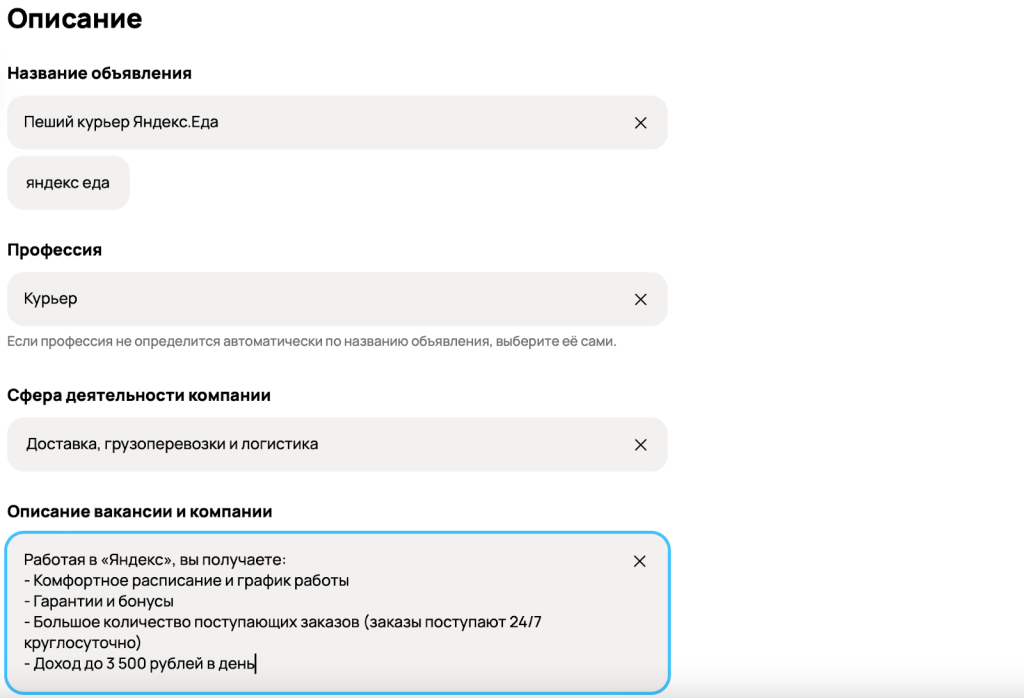This screenshot has width=1024, height=698.
Task: Clear the 'Название объявления' field with X
Action: [x=641, y=123]
